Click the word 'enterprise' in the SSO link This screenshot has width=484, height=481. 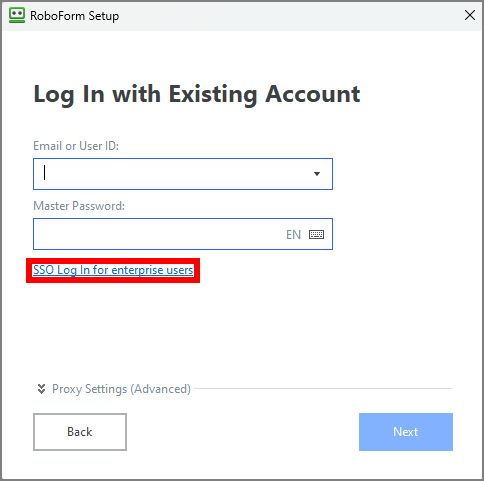click(x=137, y=270)
